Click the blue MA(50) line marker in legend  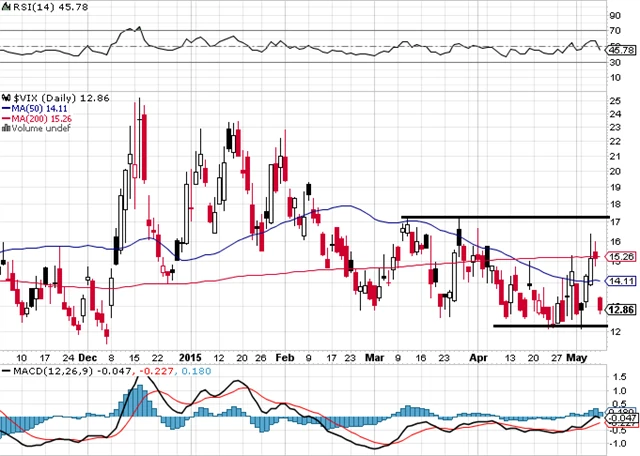point(5,106)
